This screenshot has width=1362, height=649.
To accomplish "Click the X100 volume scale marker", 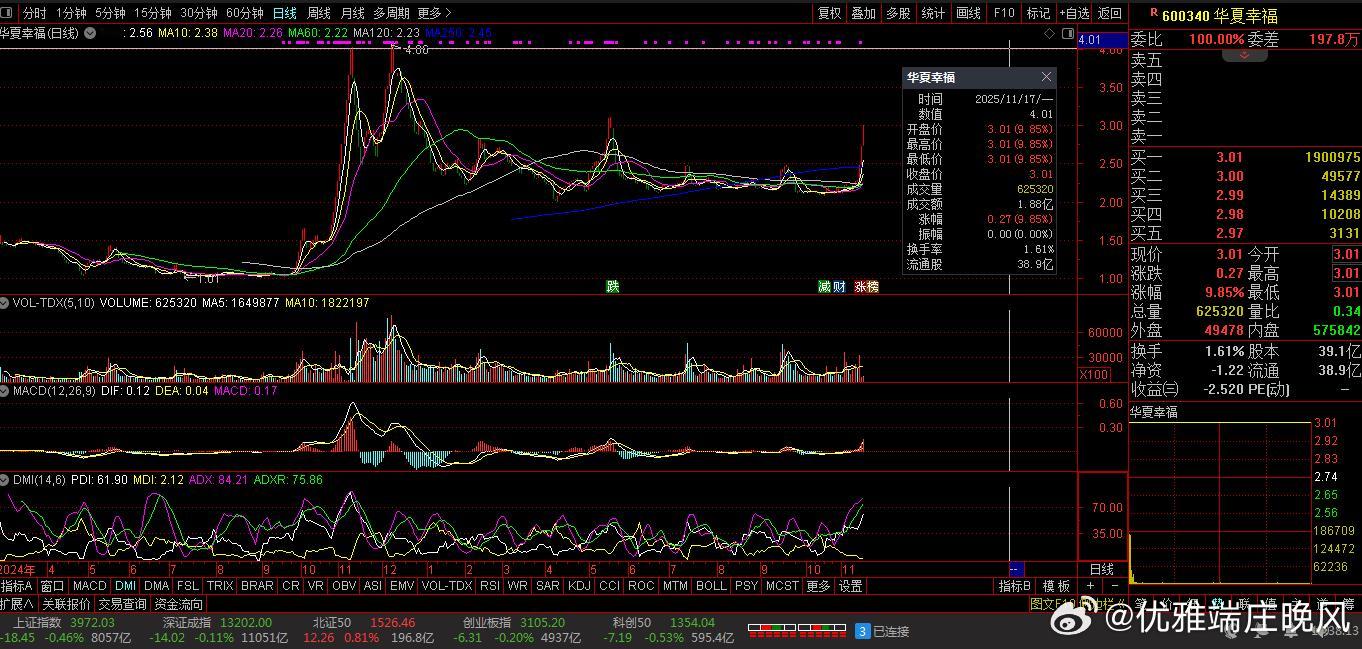I will coord(1093,374).
